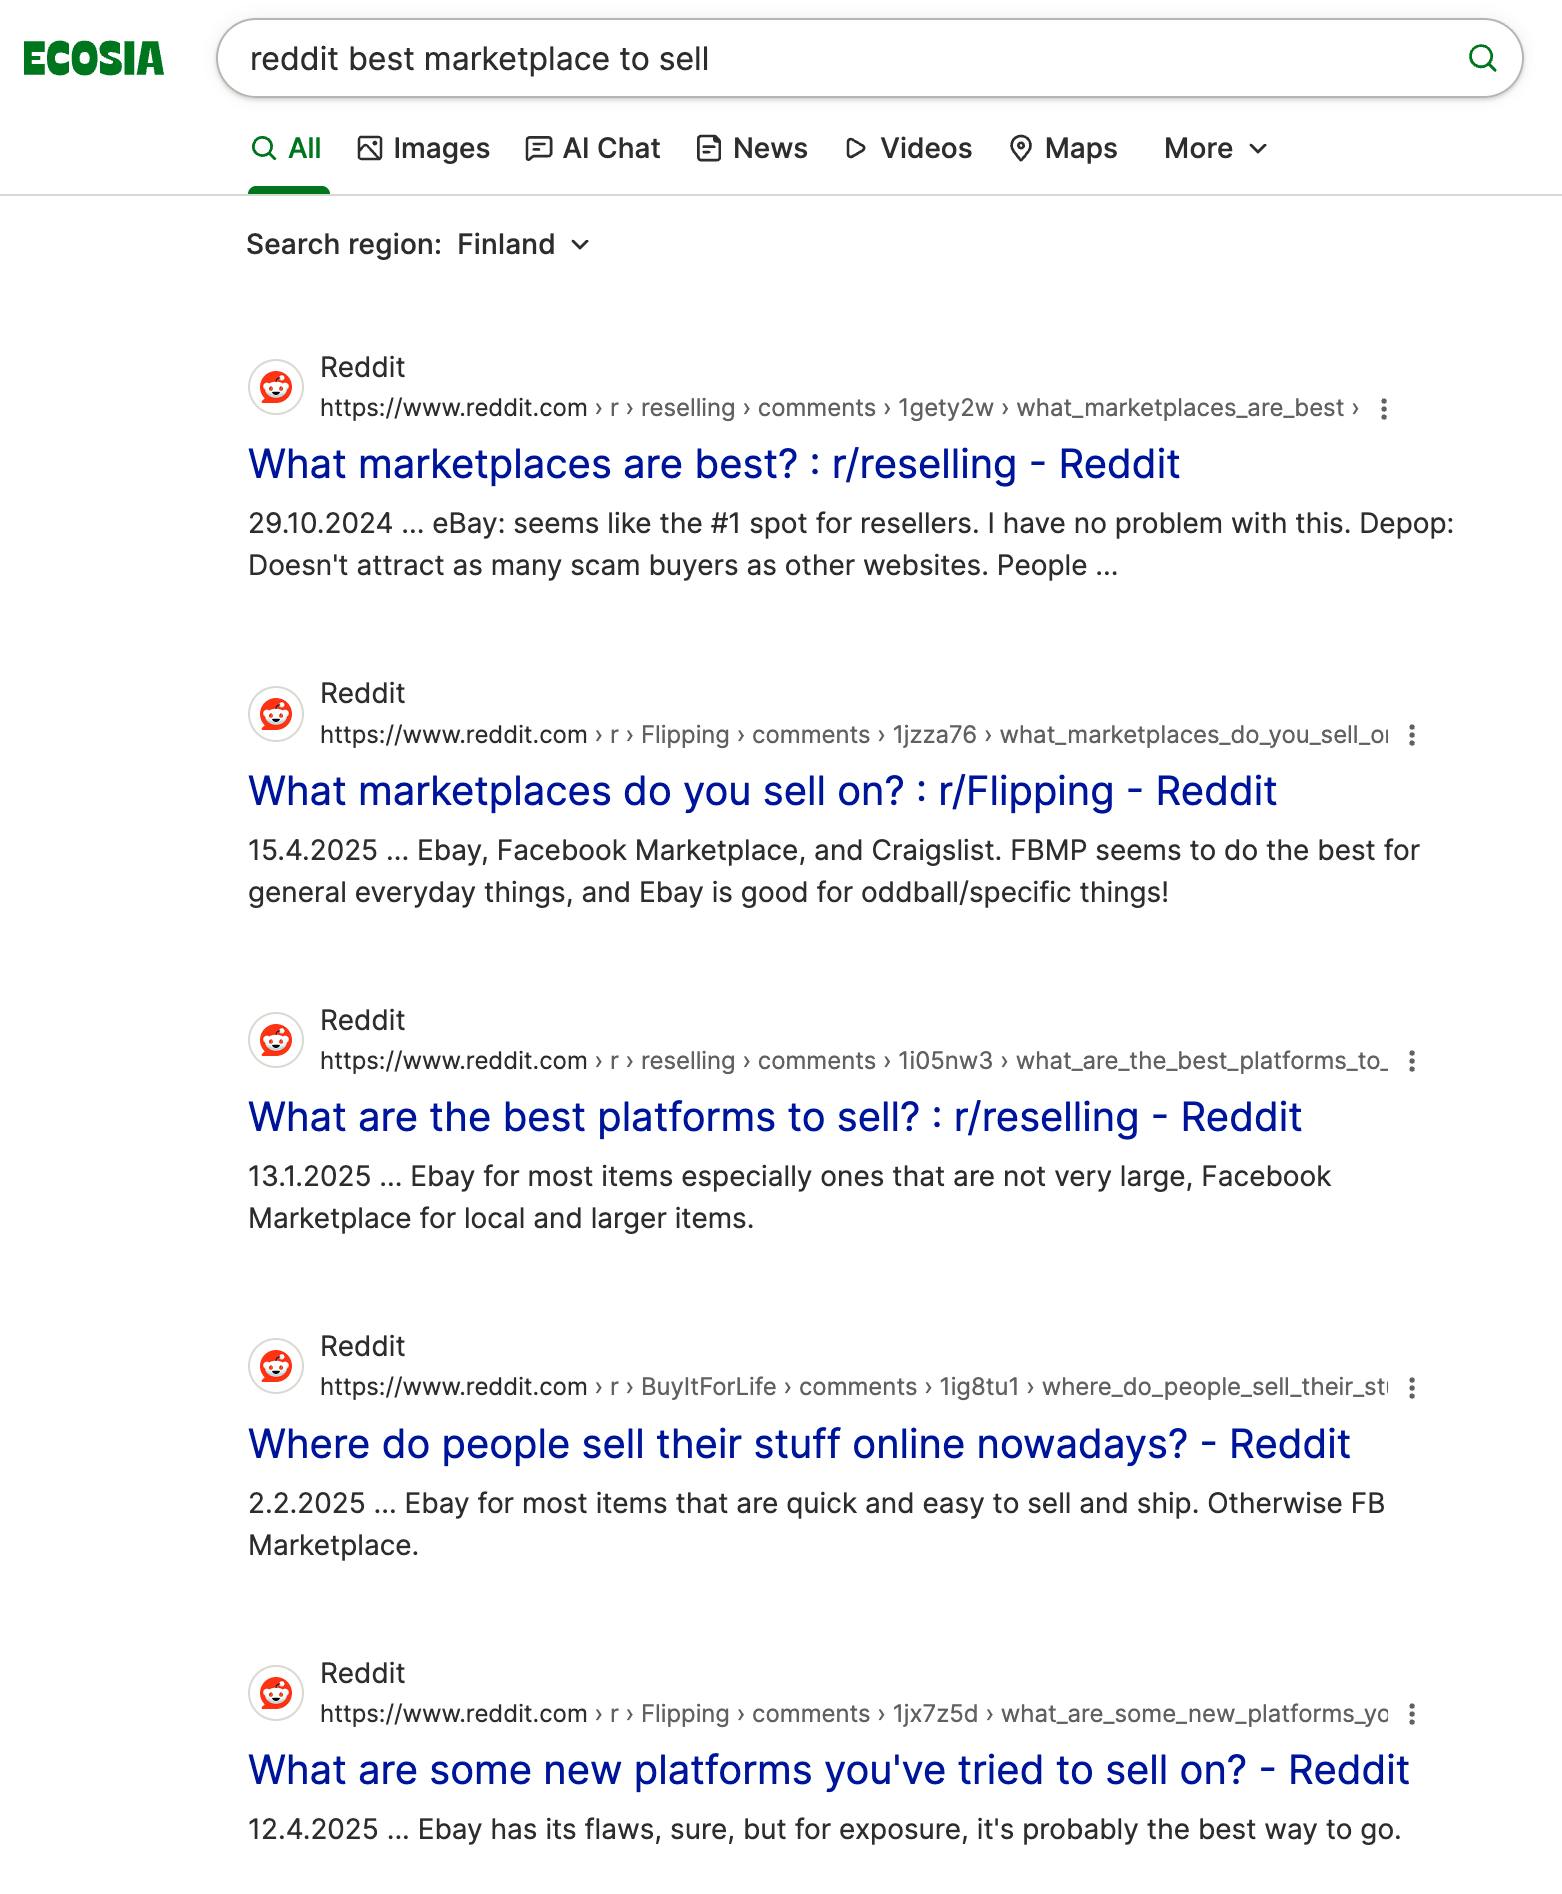Click the AI Chat speech bubble icon
This screenshot has width=1562, height=1894.
point(539,147)
